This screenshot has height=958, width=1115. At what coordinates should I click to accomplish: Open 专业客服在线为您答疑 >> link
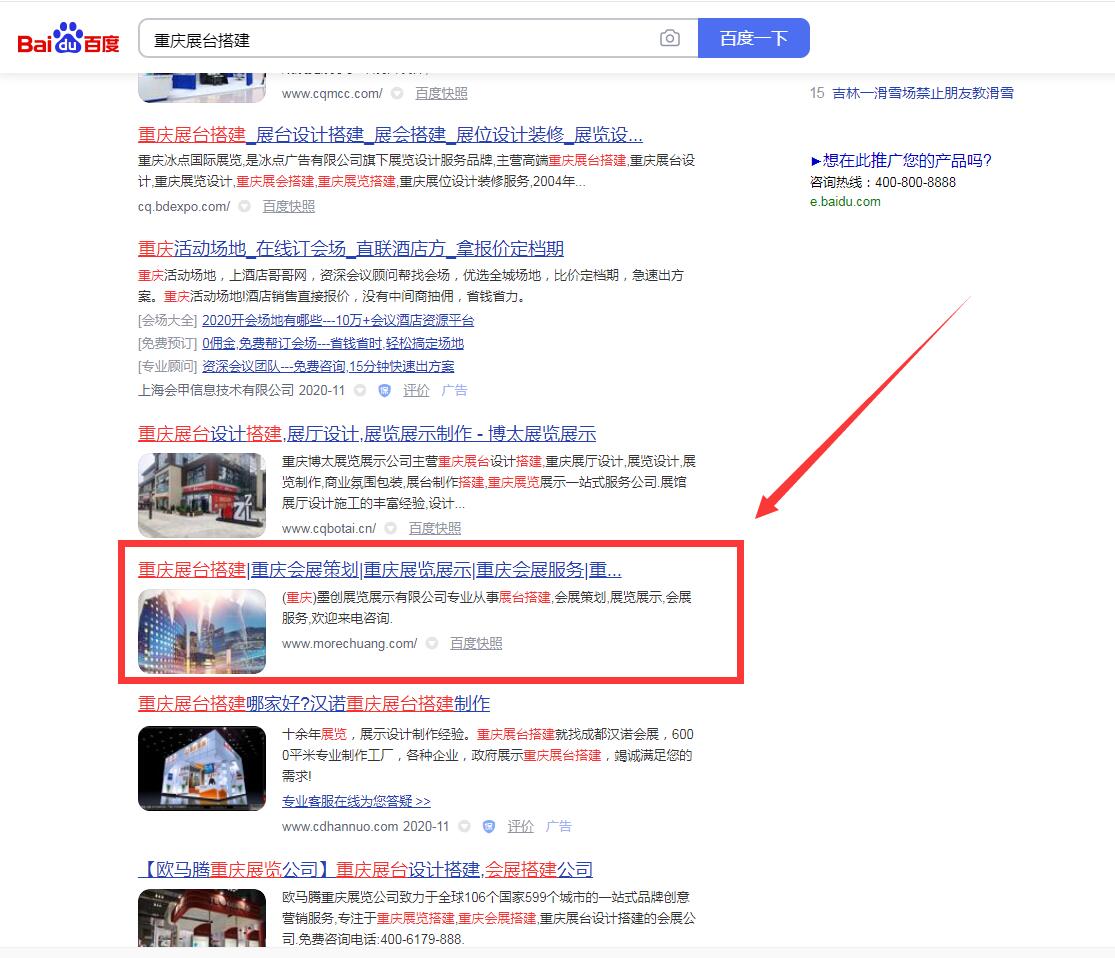click(x=356, y=802)
